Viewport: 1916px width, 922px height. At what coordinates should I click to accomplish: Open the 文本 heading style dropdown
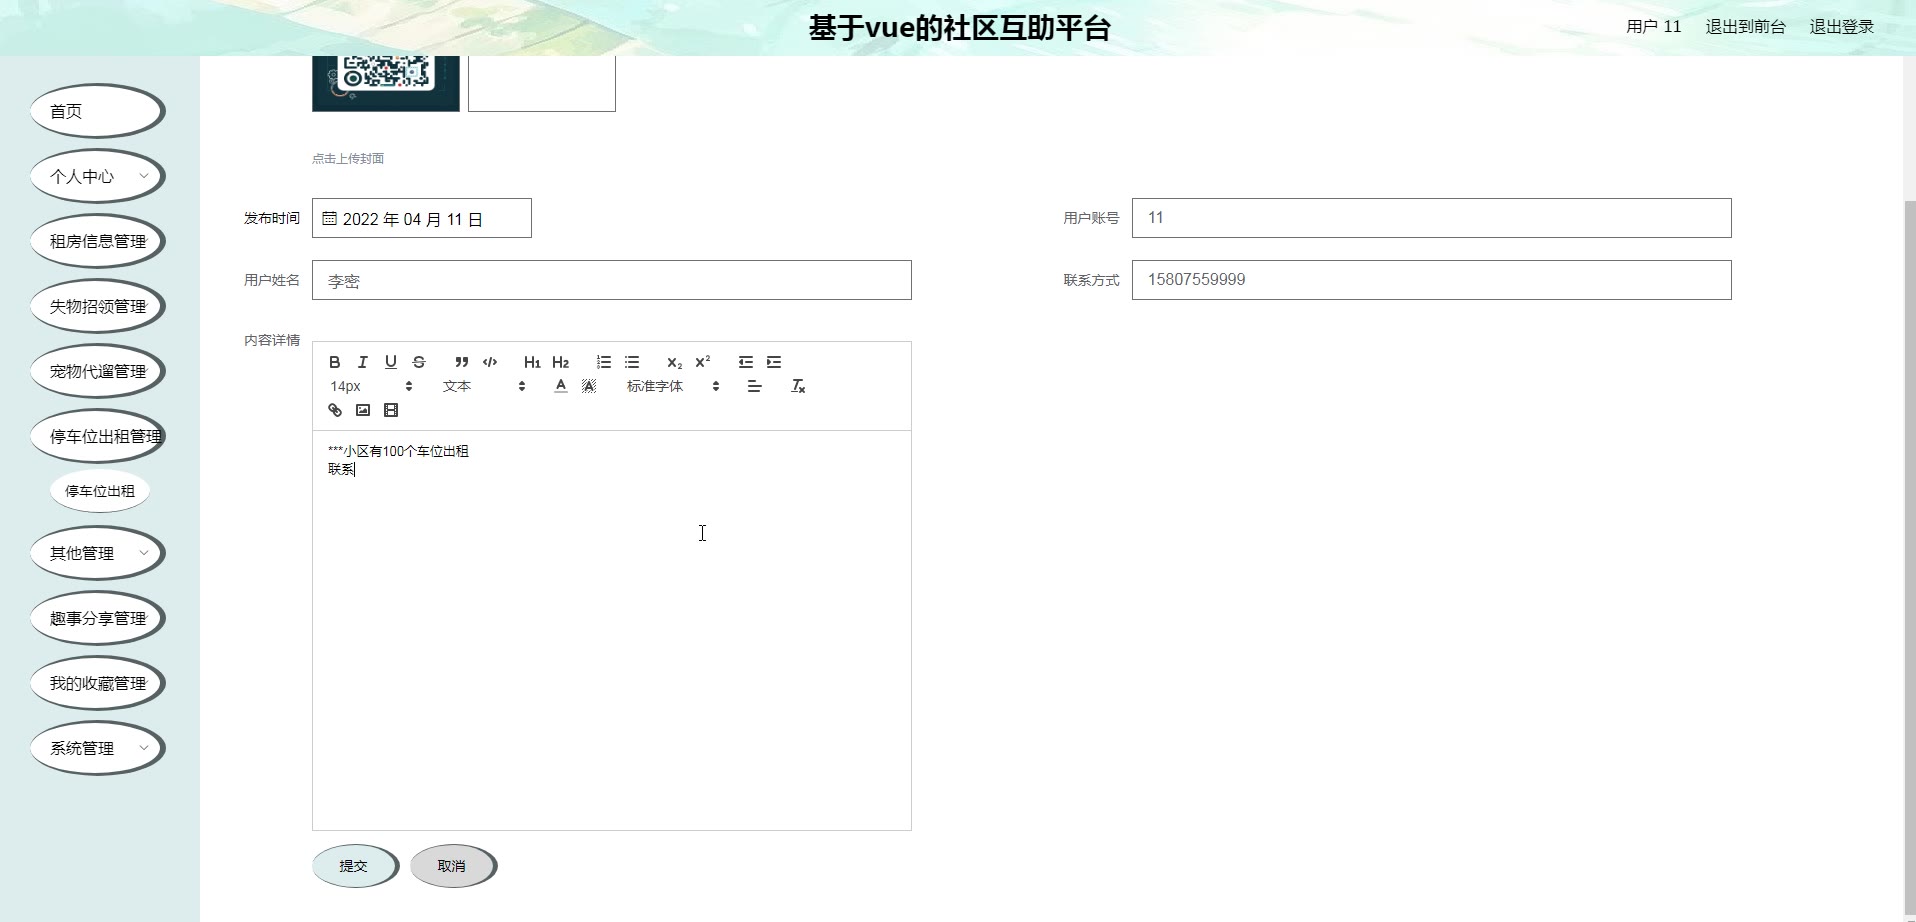click(484, 386)
